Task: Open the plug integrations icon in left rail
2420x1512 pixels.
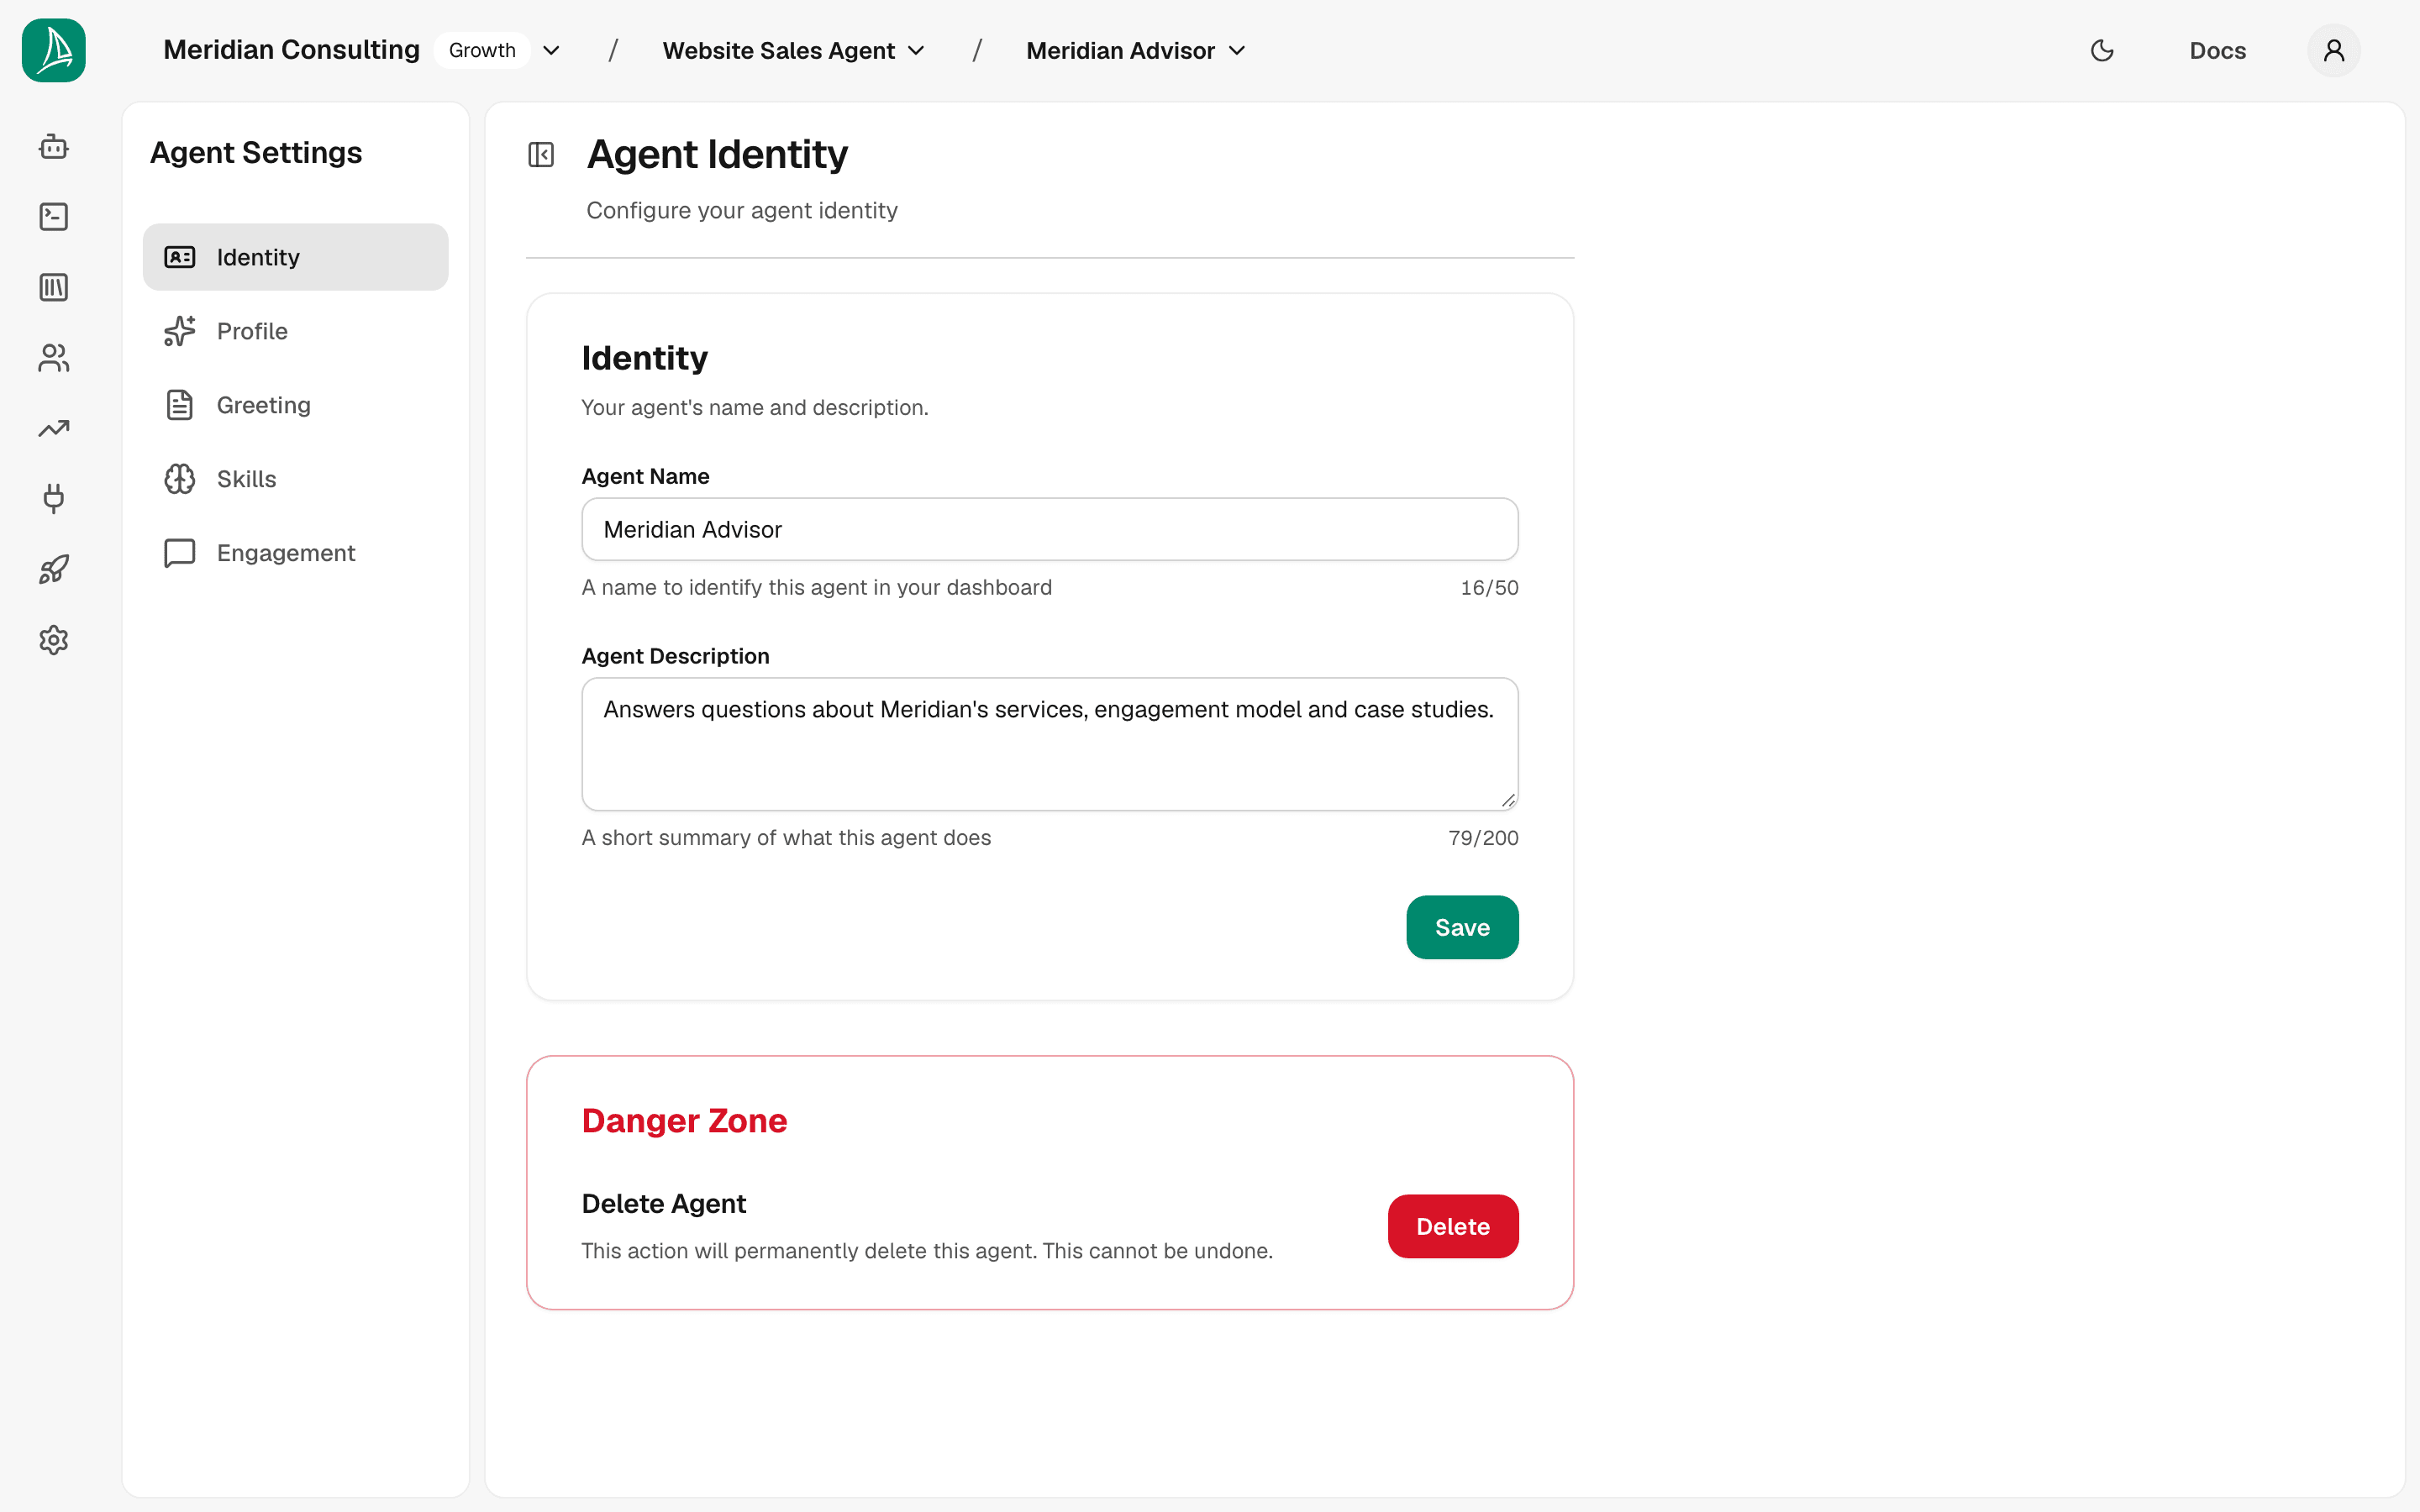Action: point(54,499)
